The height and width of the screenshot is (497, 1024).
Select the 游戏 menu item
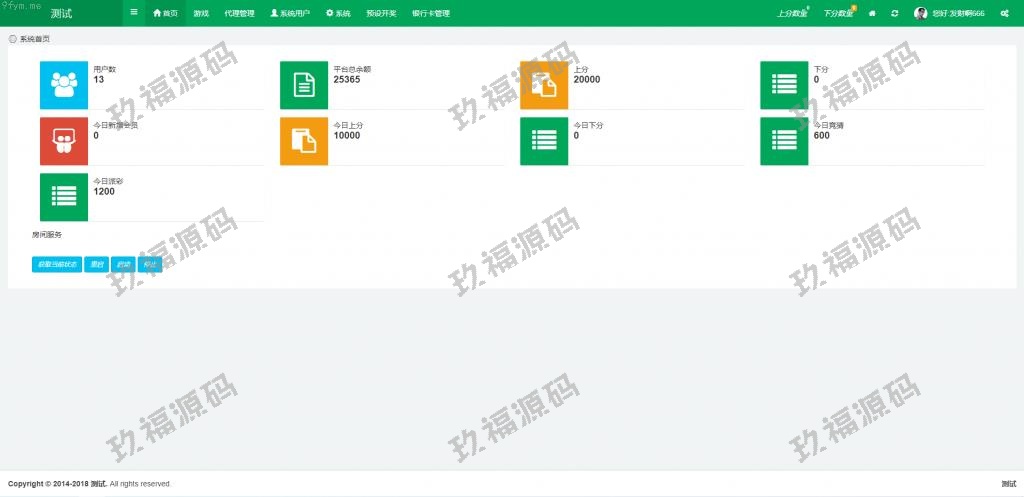[201, 13]
